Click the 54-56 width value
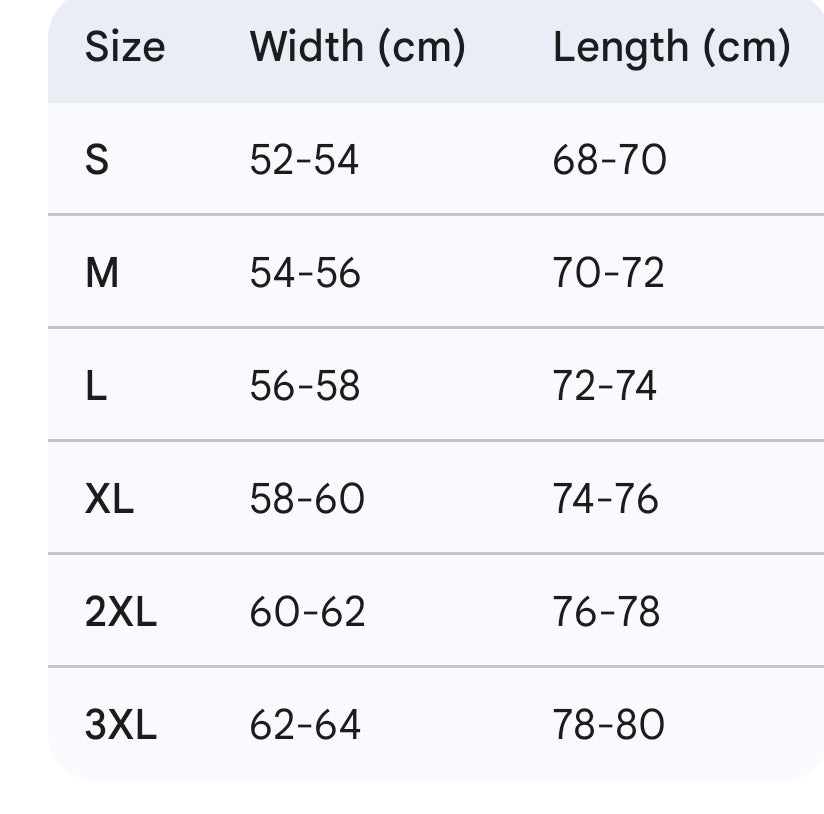The image size is (824, 814). click(x=305, y=273)
